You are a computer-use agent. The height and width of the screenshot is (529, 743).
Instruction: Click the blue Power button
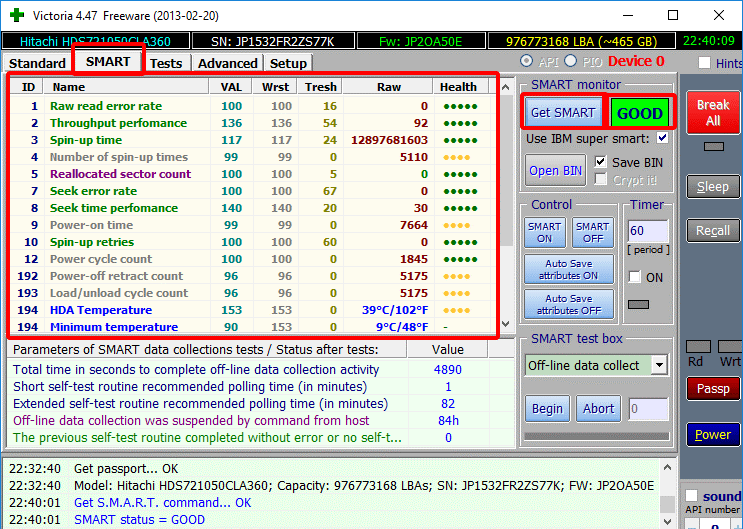(713, 435)
